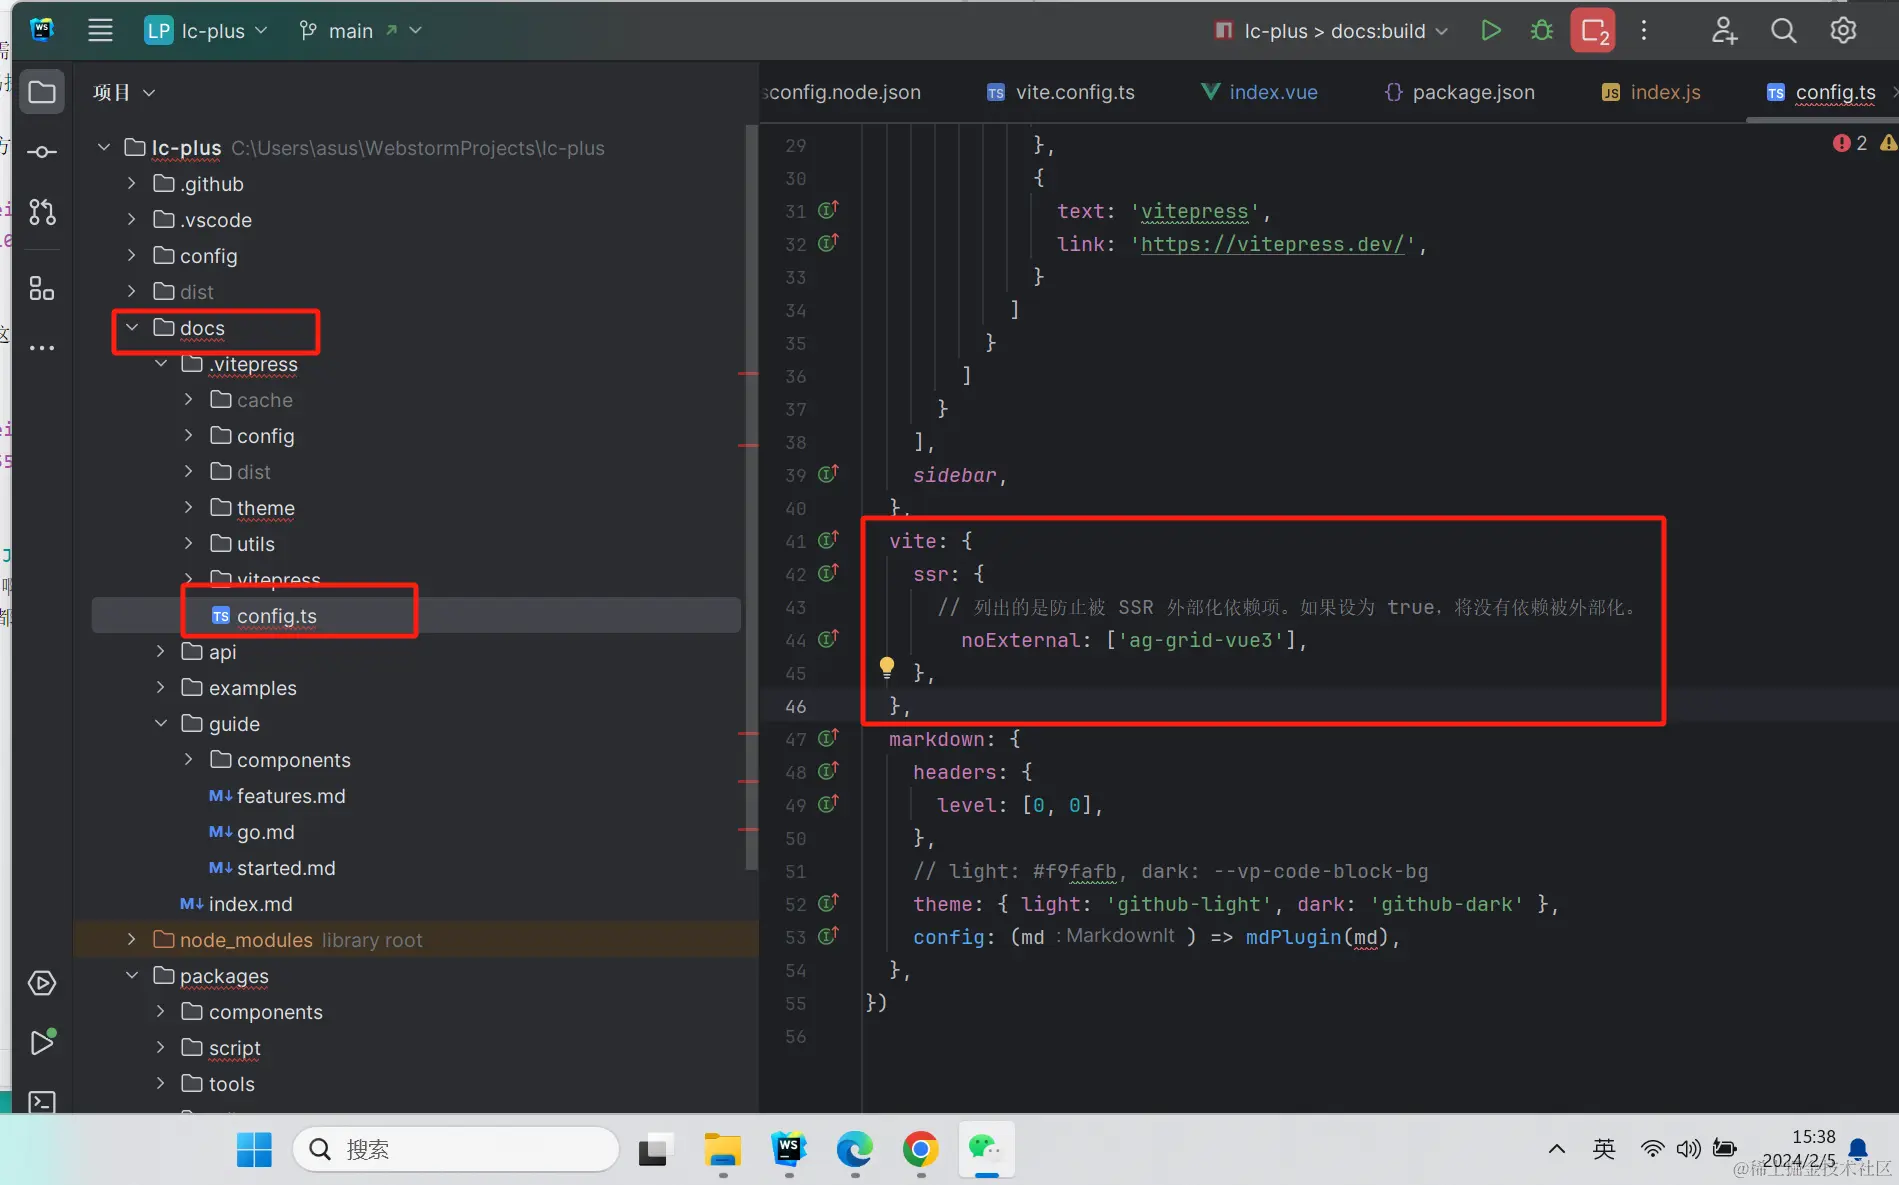Expand the theme folder

click(189, 508)
